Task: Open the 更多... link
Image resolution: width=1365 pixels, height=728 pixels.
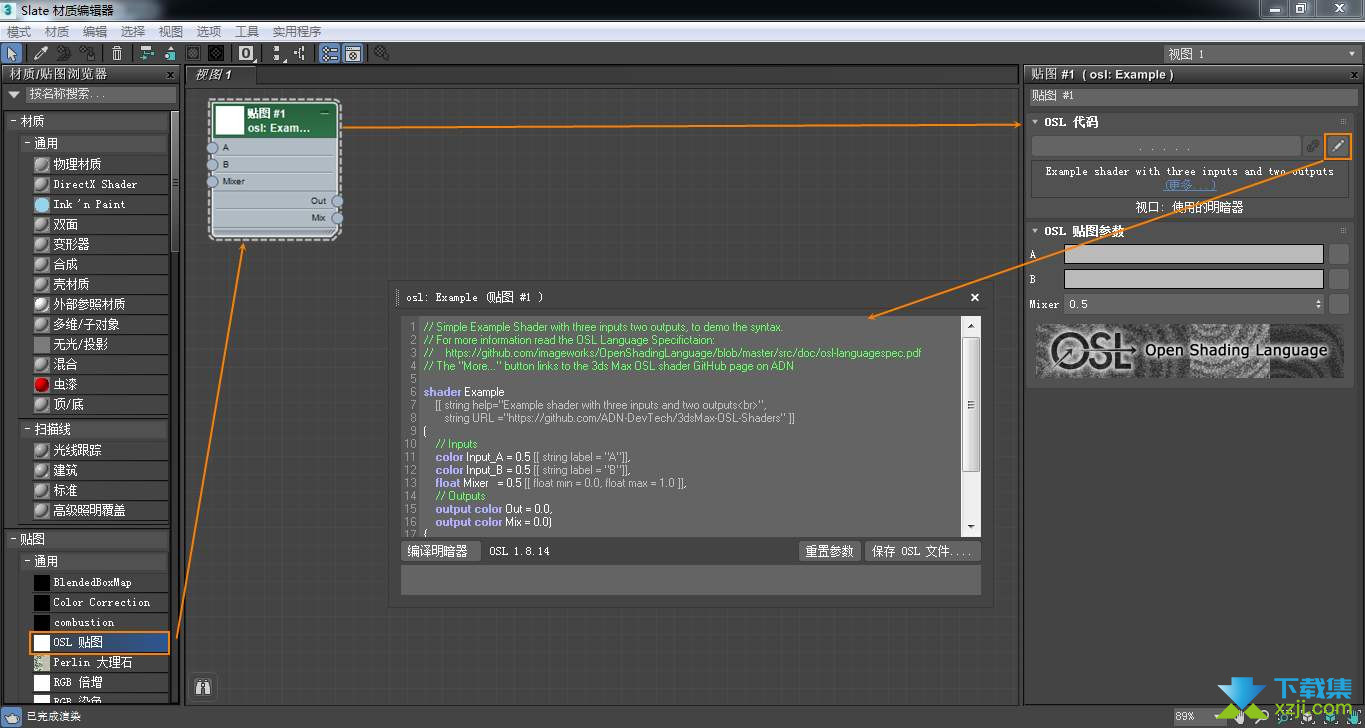Action: 1189,185
